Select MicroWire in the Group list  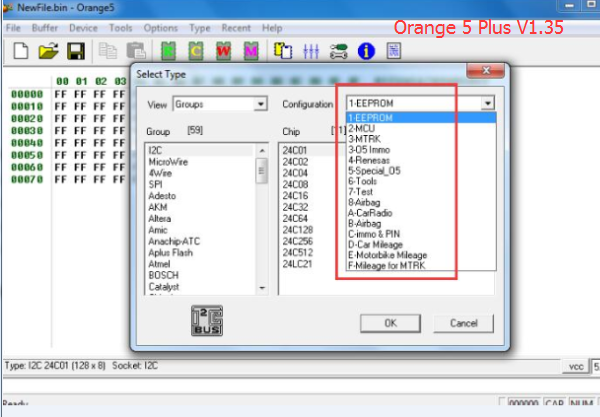(x=166, y=160)
